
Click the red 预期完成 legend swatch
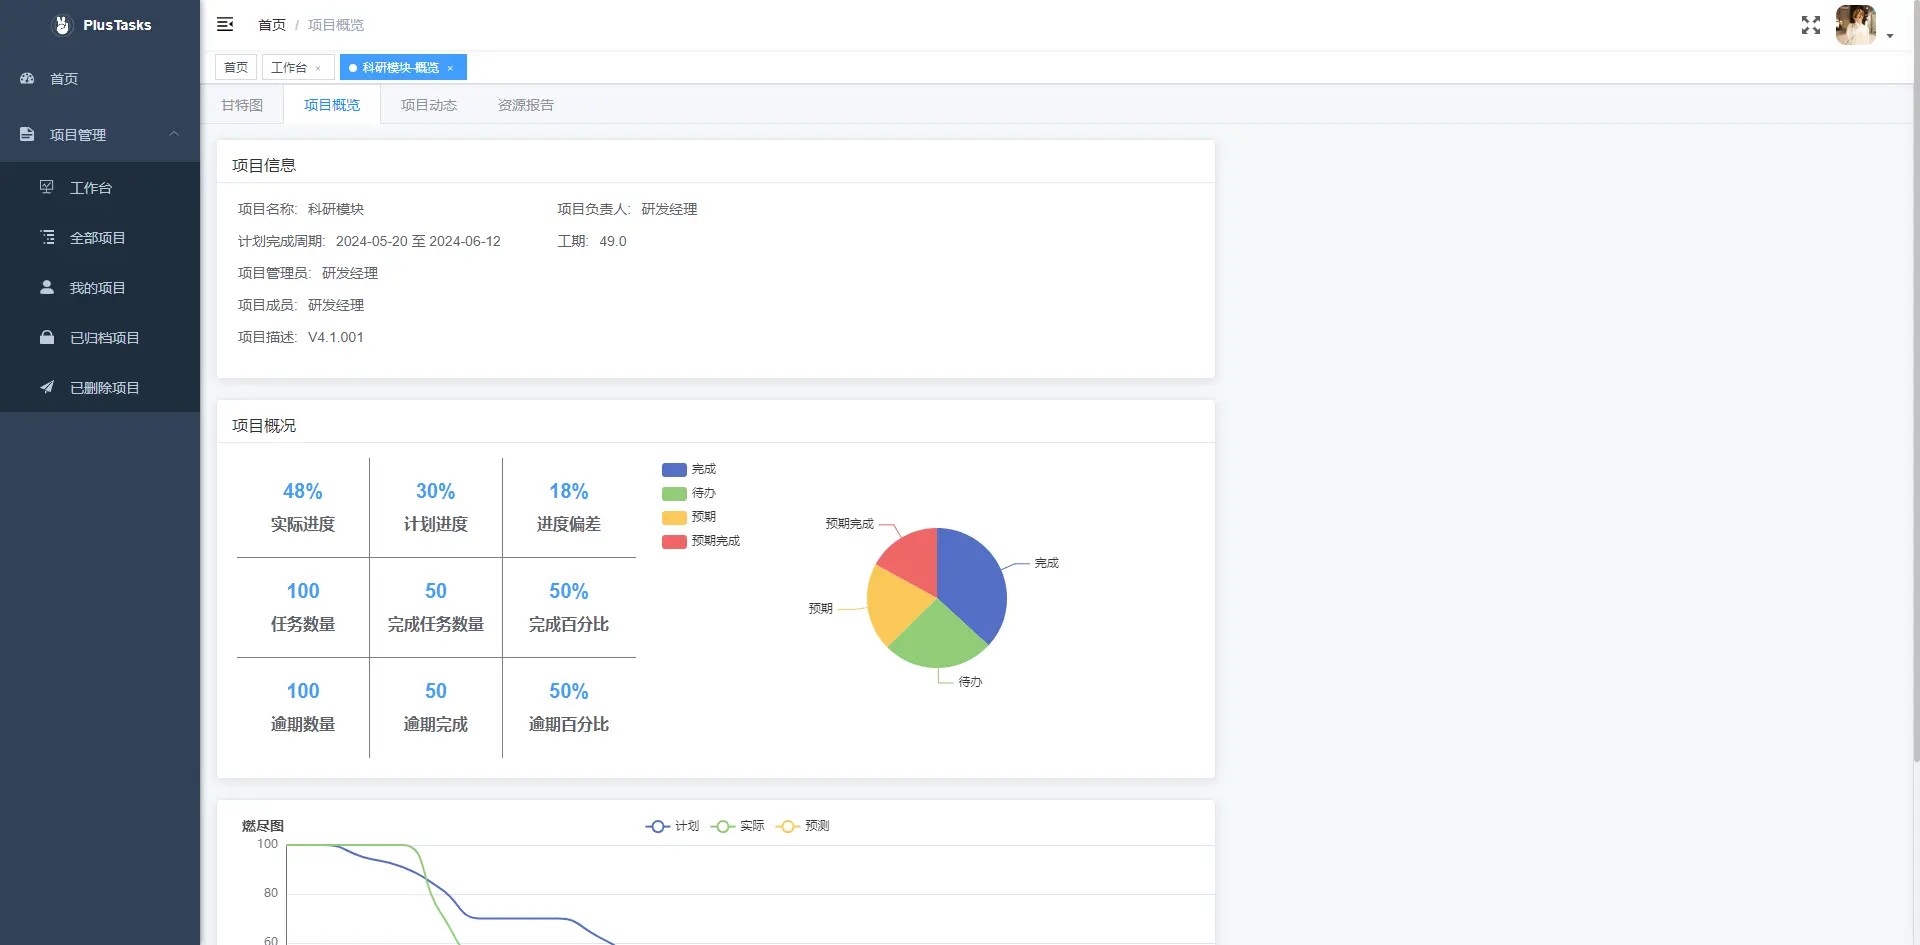pos(674,541)
